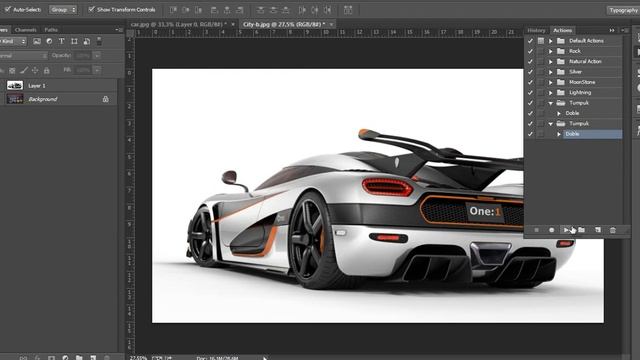This screenshot has height=360, width=640.
Task: Switch to the History tab
Action: (536, 30)
